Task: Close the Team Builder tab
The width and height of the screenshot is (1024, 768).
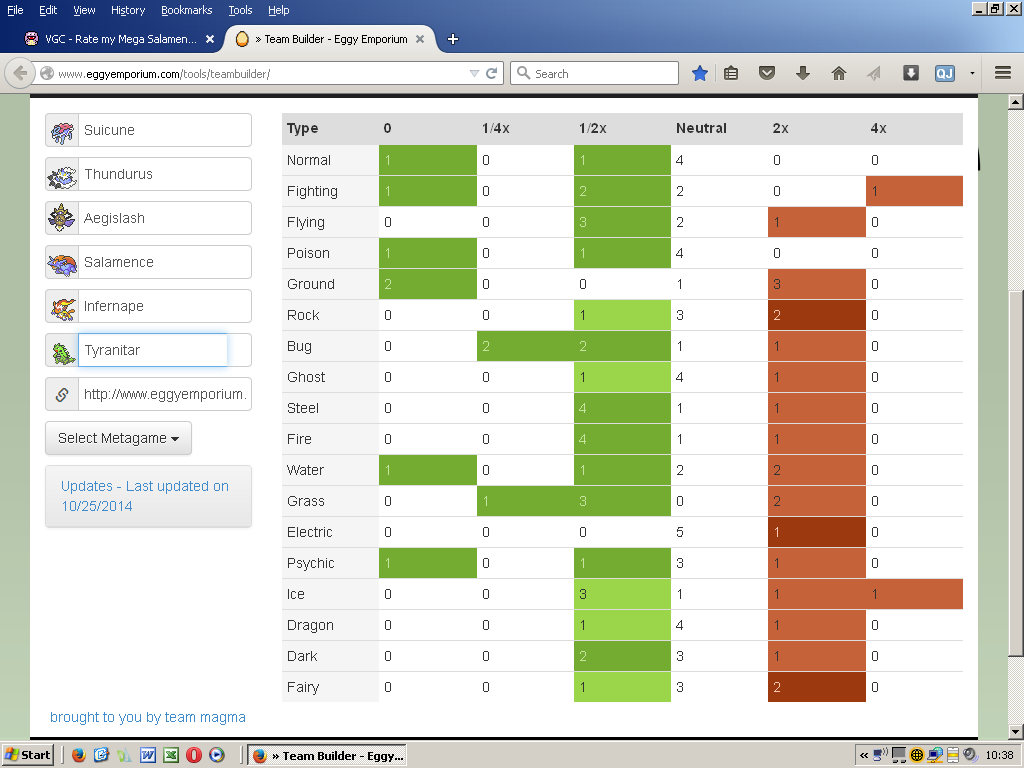Action: point(420,39)
